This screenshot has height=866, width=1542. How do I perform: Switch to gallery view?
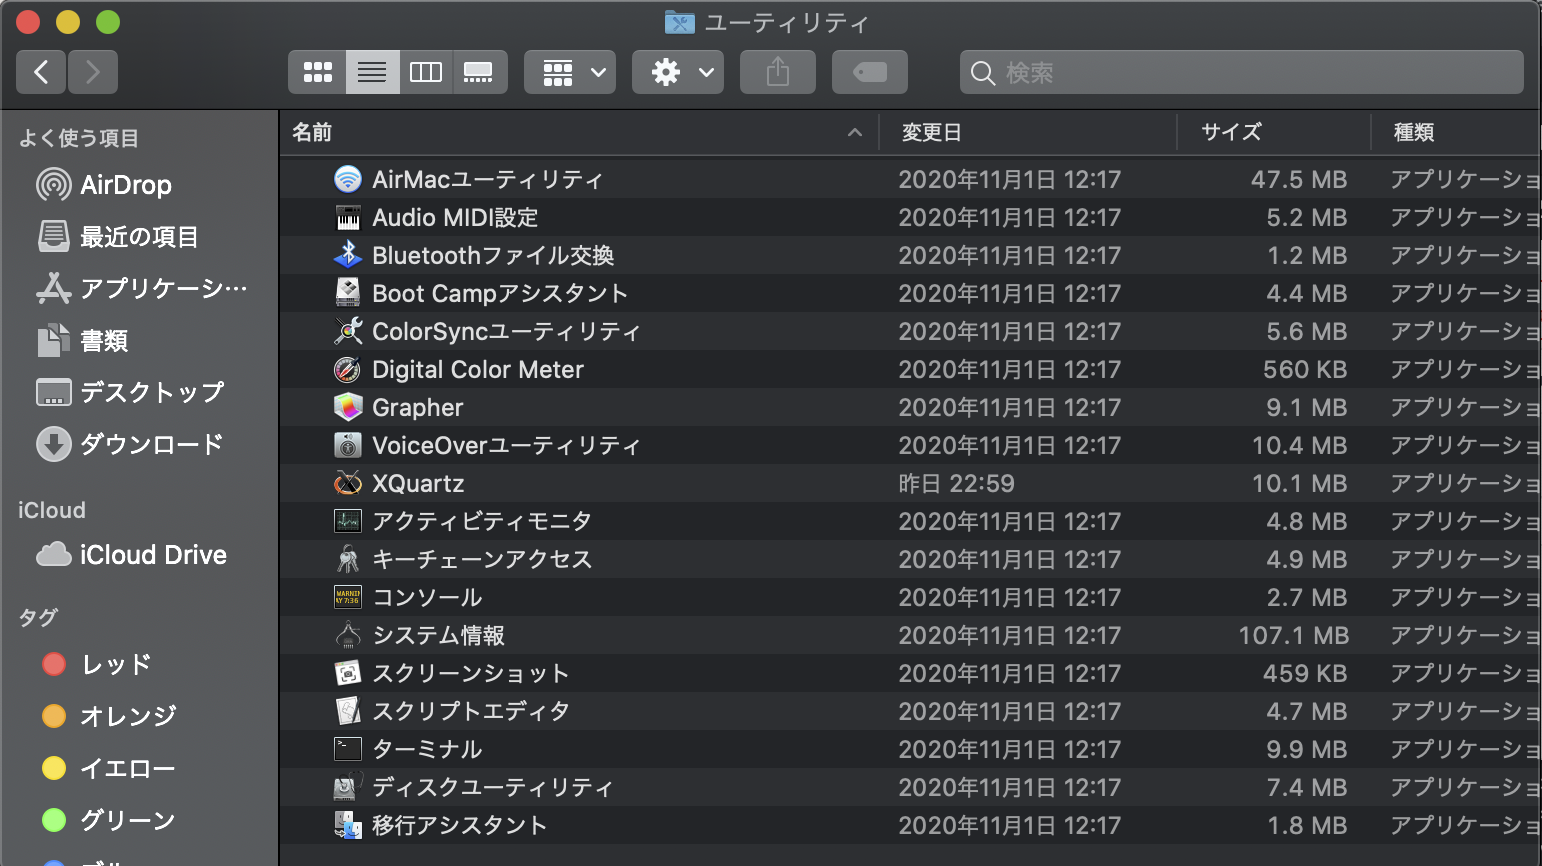[x=479, y=72]
